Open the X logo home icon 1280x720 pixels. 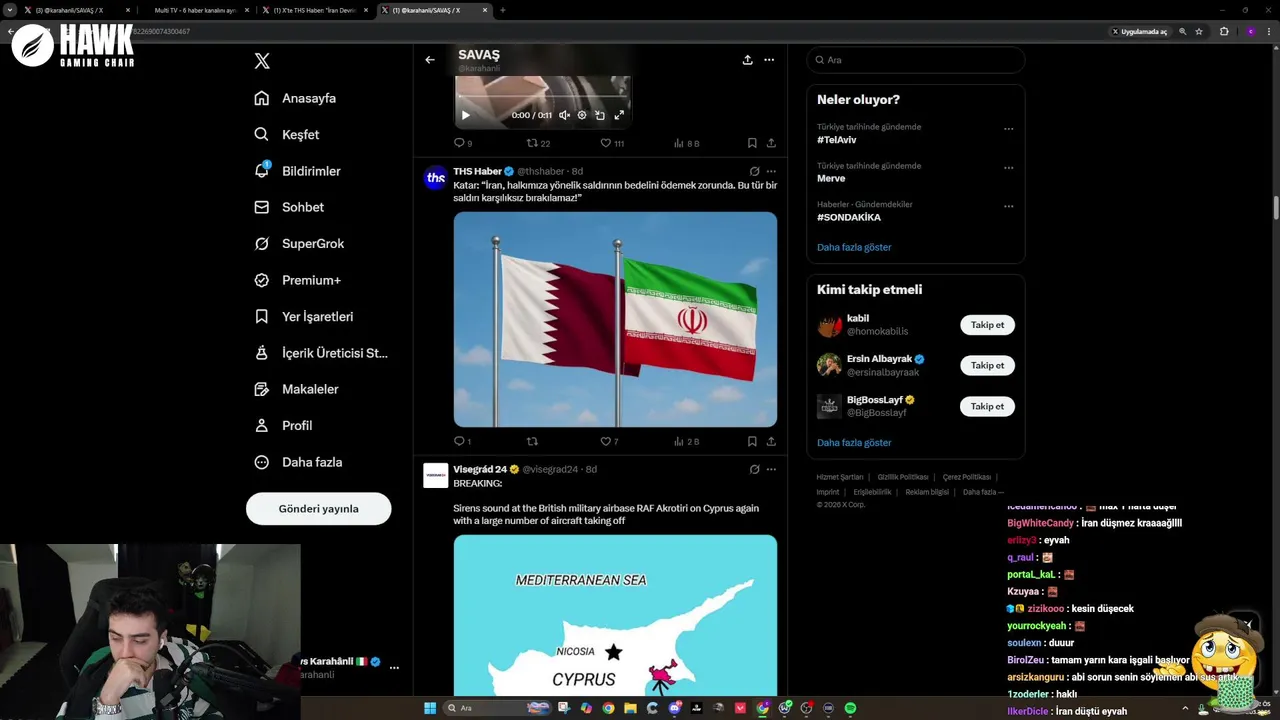(x=262, y=61)
